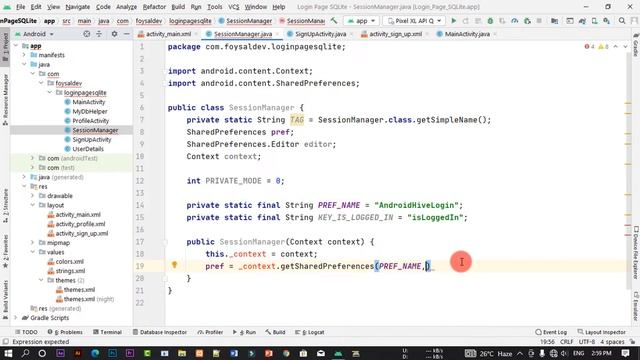Toggle the Gradle side panel
Image resolution: width=640 pixels, height=360 pixels.
tap(636, 45)
